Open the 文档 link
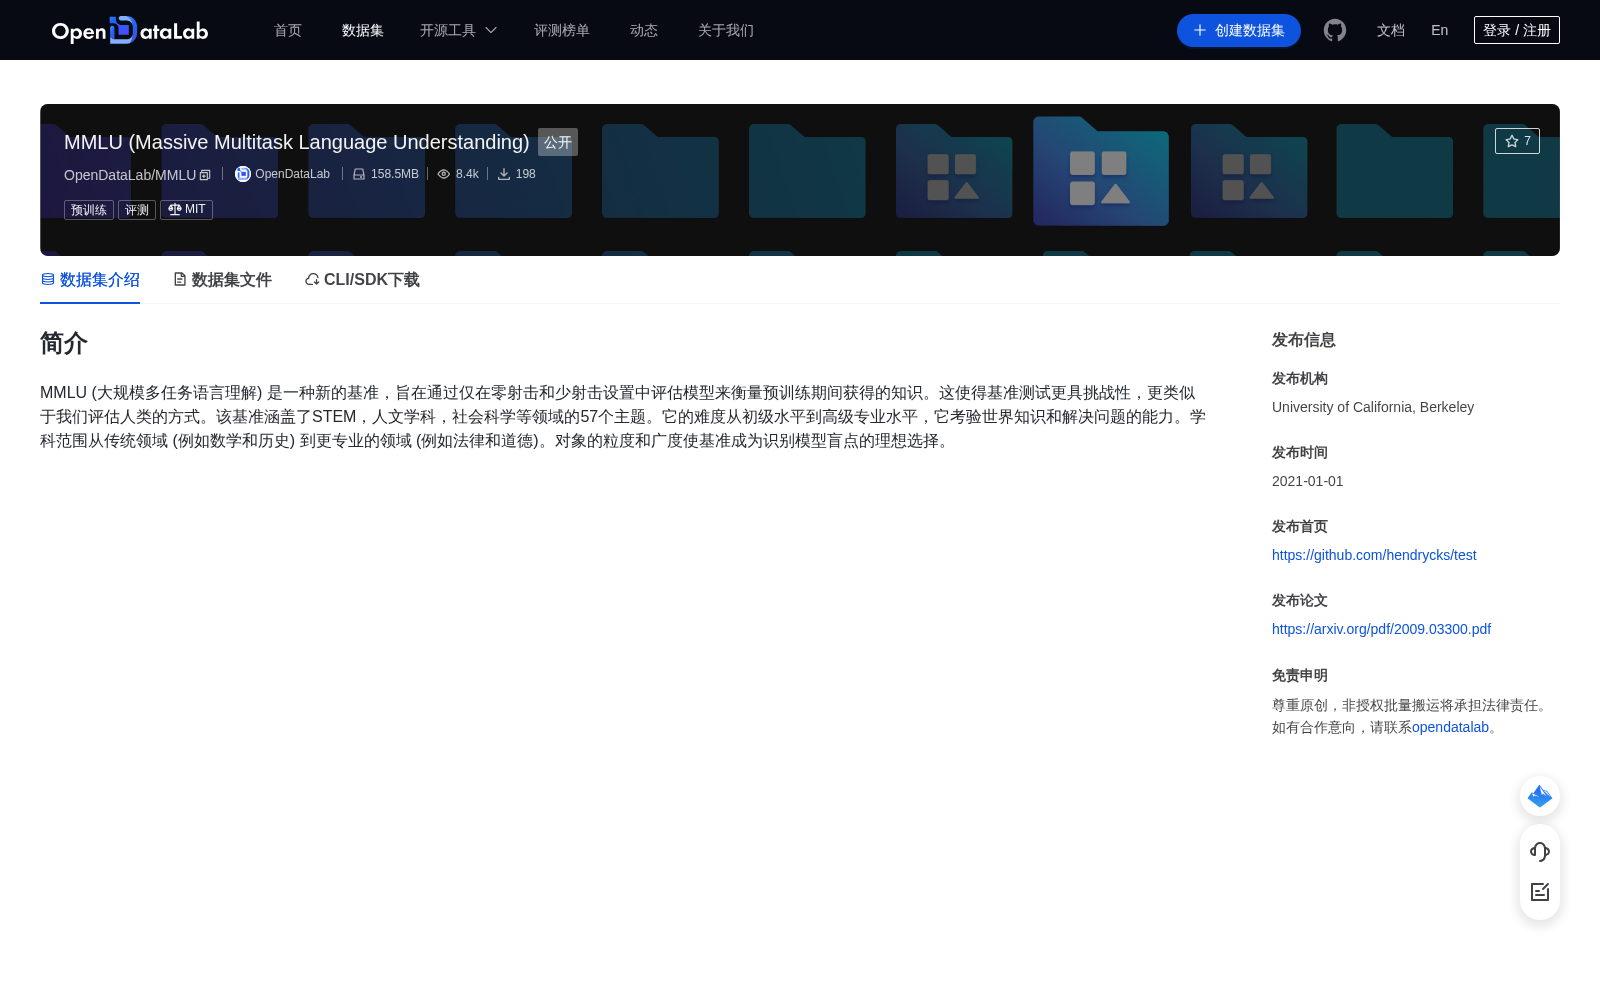This screenshot has height=1000, width=1600. tap(1391, 30)
